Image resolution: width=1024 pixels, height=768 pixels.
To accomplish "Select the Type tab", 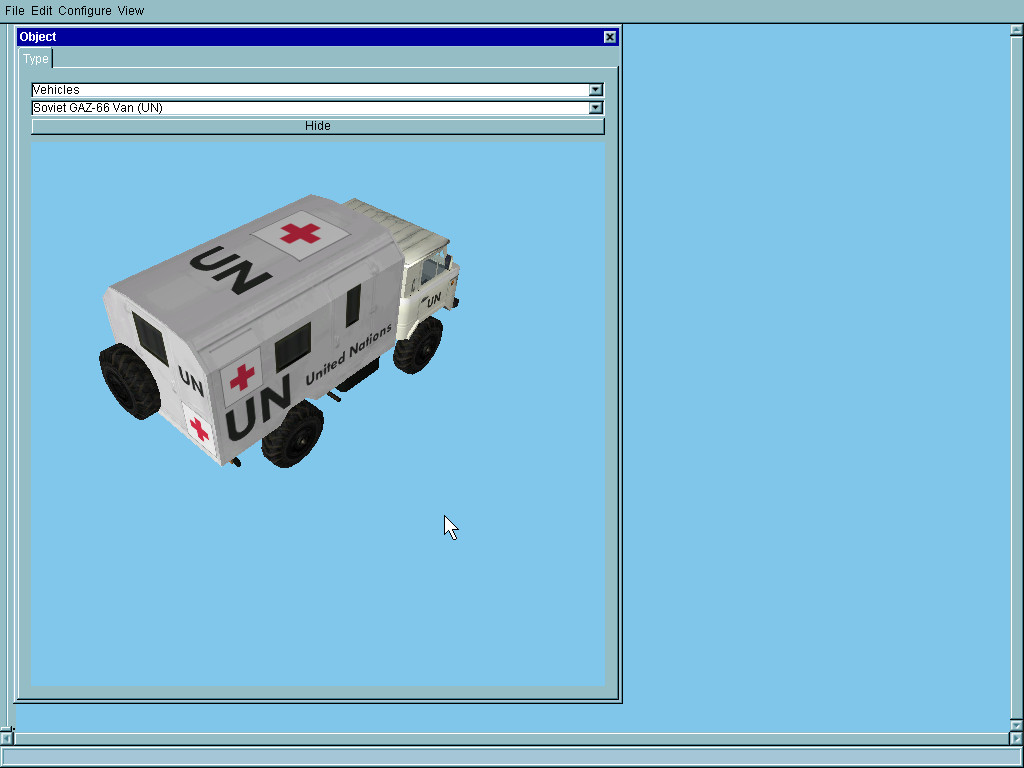I will pos(35,58).
